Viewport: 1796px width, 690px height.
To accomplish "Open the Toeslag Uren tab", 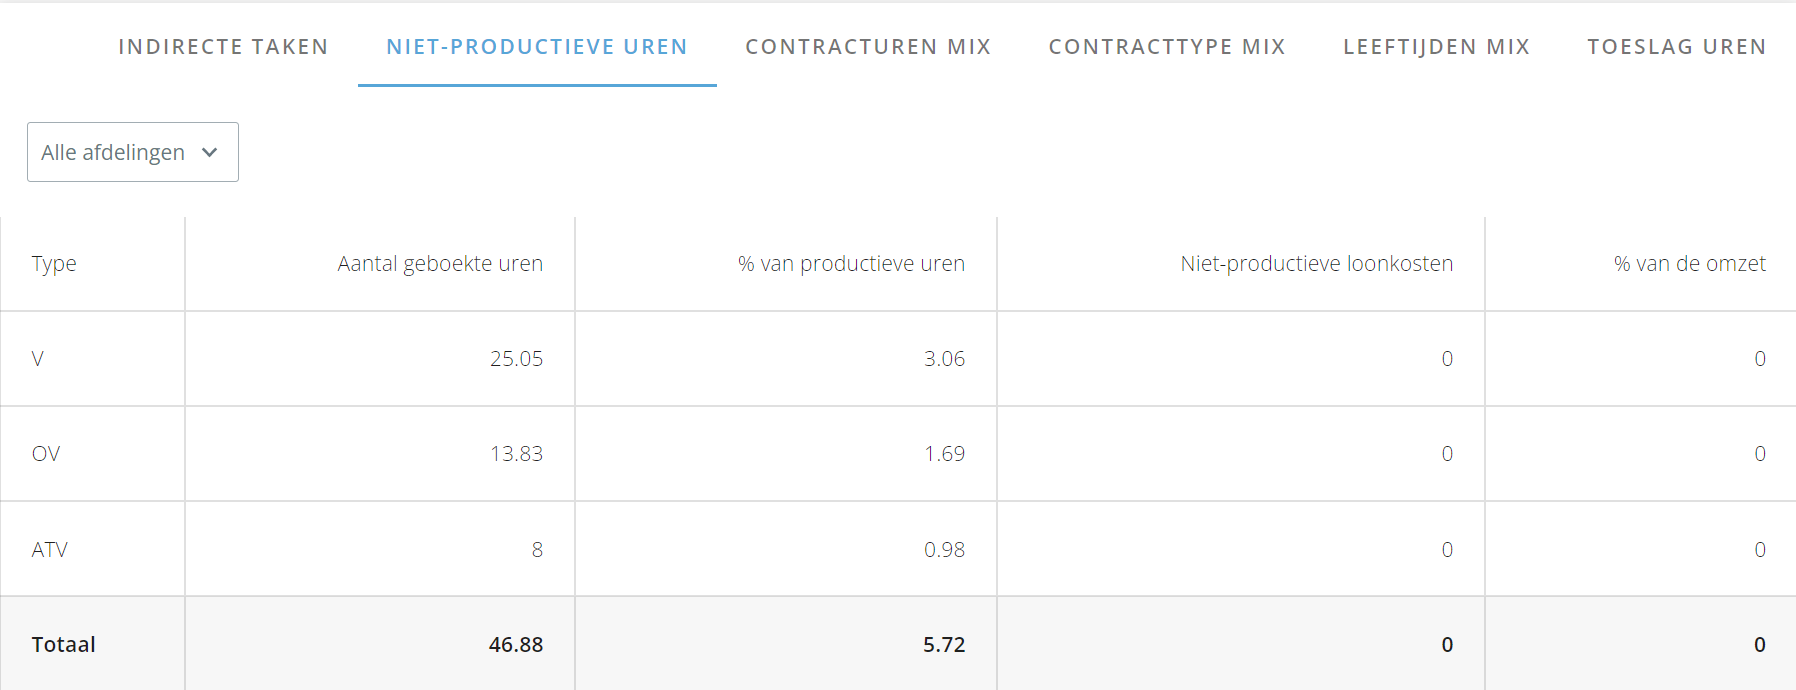I will (x=1677, y=47).
